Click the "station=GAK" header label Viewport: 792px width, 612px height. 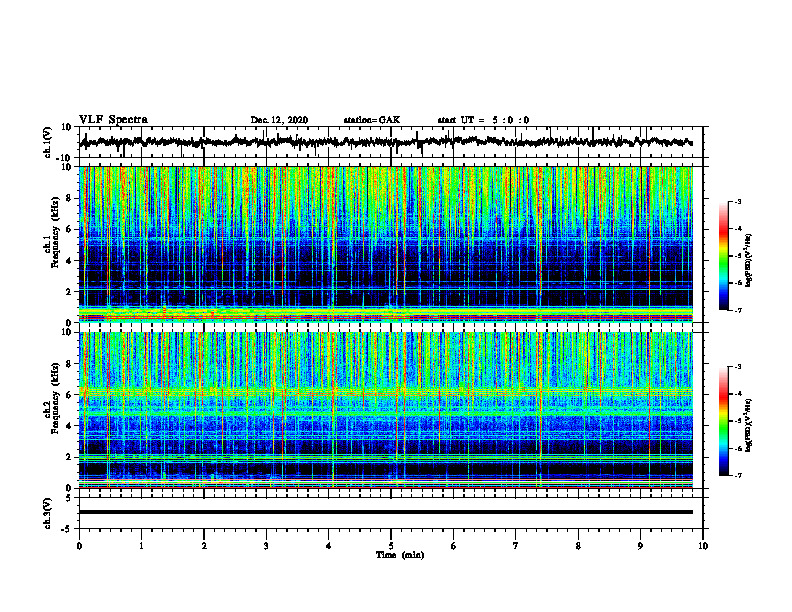pyautogui.click(x=372, y=120)
